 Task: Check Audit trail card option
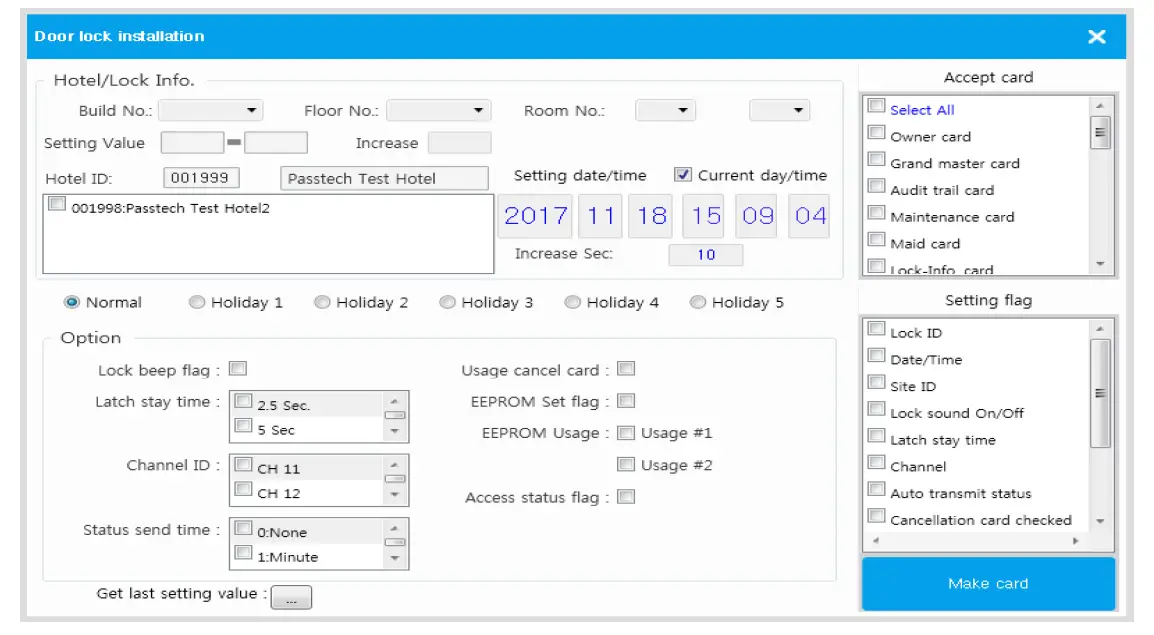click(x=876, y=185)
